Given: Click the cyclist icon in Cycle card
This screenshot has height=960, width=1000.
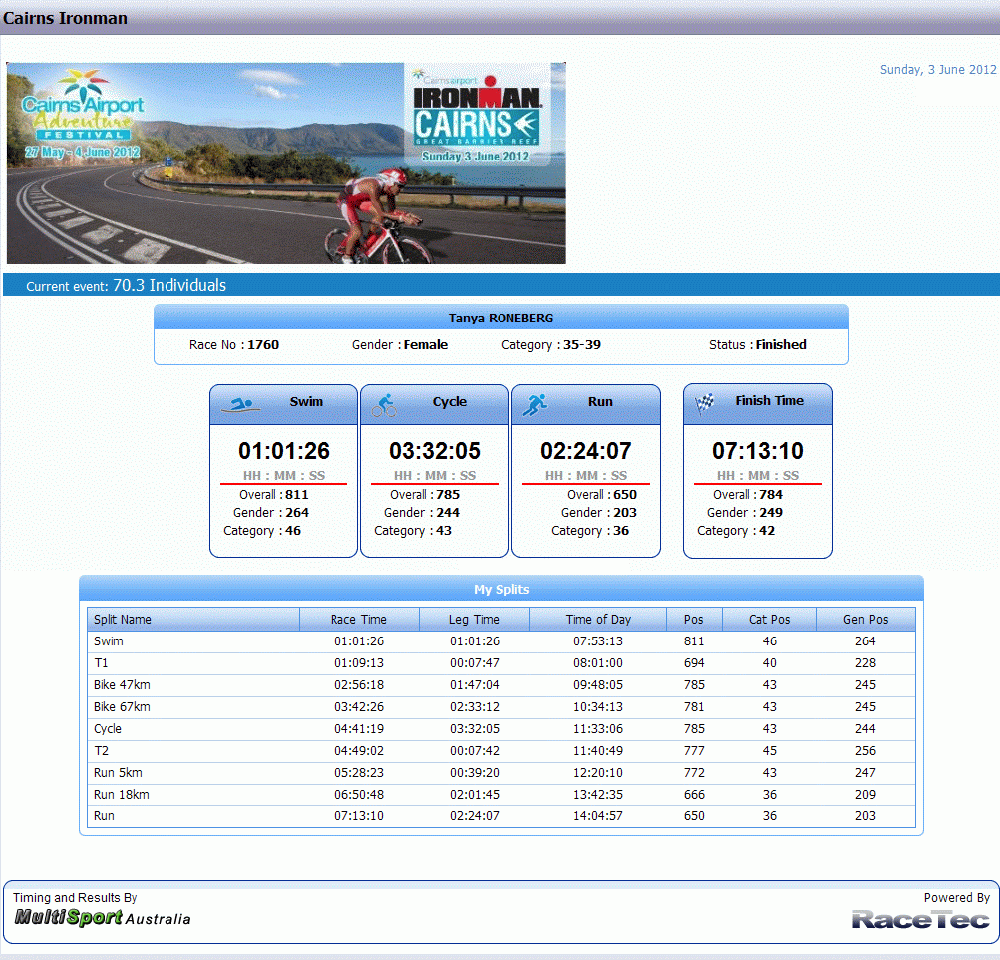Looking at the screenshot, I should click(385, 405).
